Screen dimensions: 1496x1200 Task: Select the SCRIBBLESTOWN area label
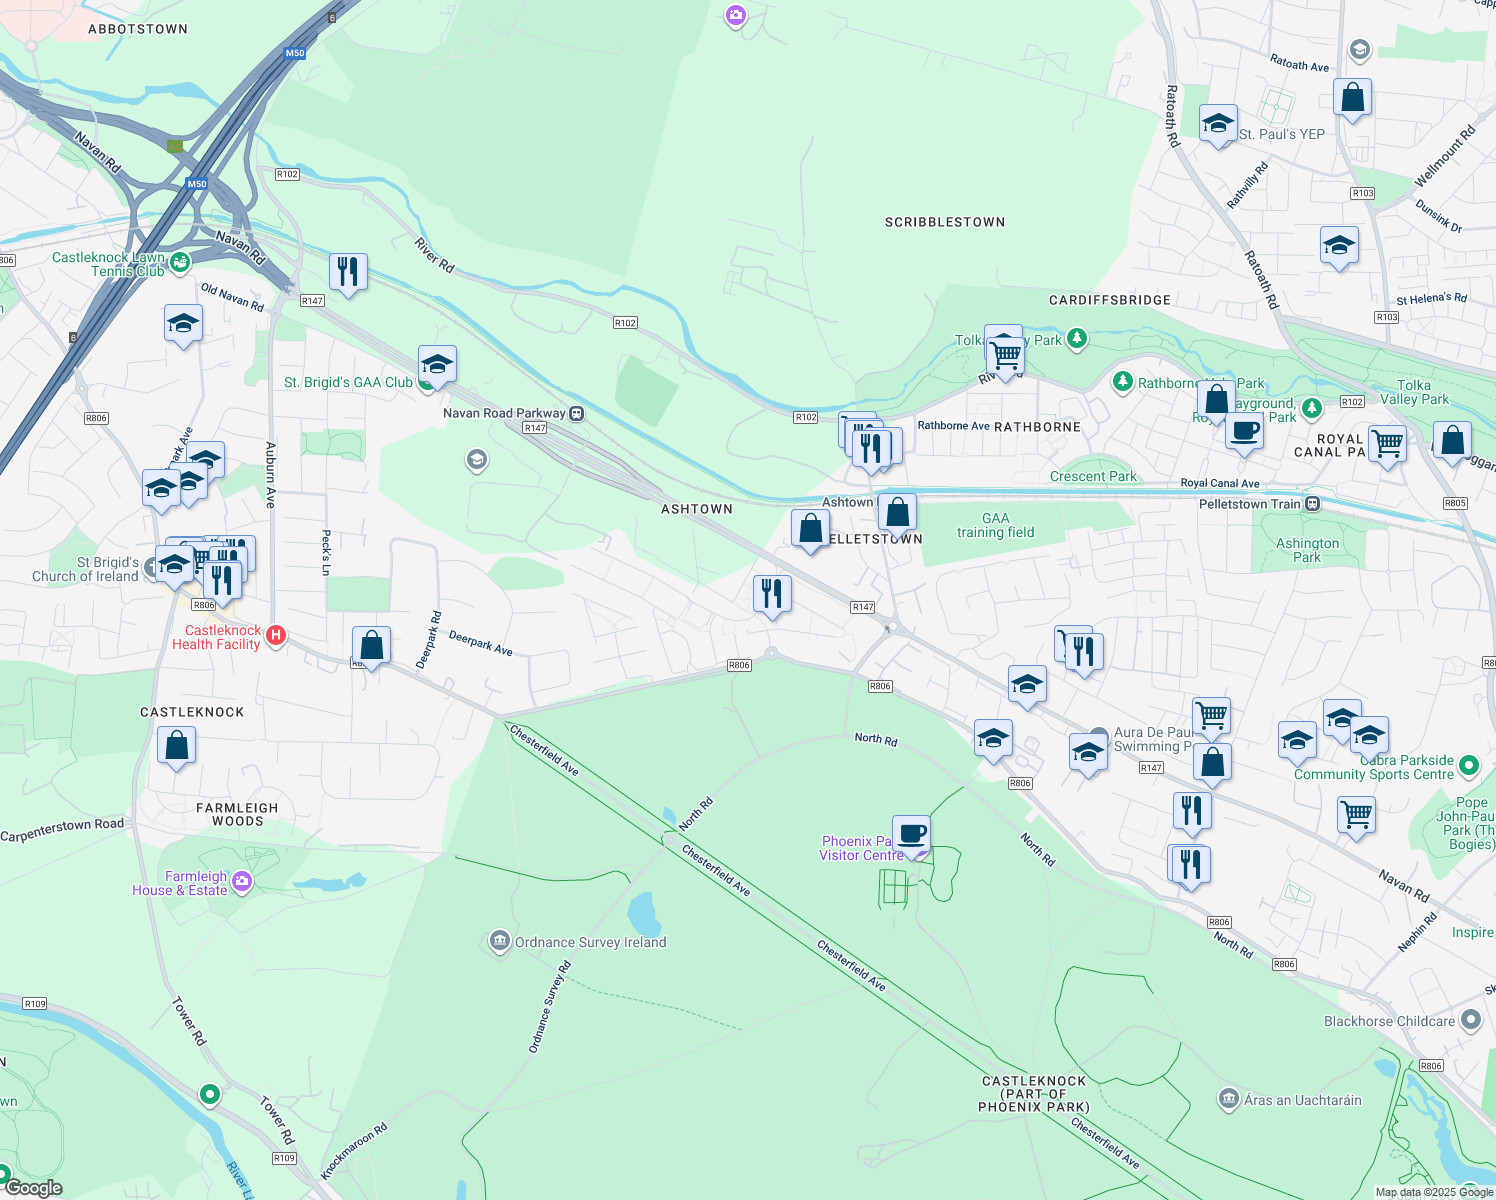pyautogui.click(x=945, y=222)
